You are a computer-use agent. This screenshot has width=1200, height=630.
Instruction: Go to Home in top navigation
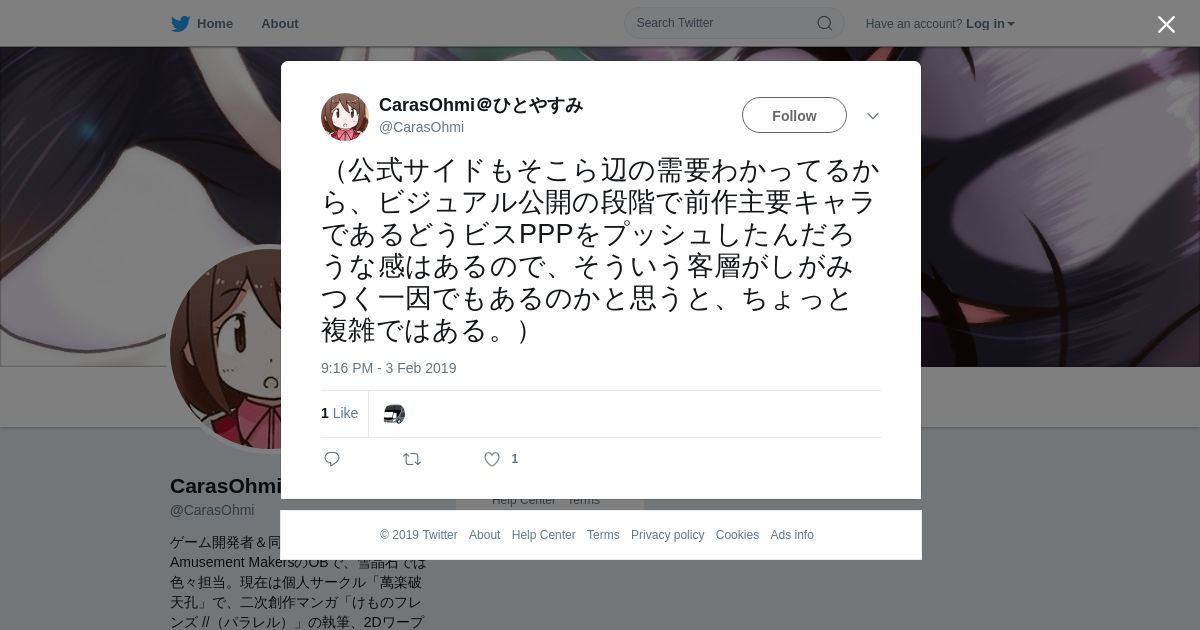point(215,24)
